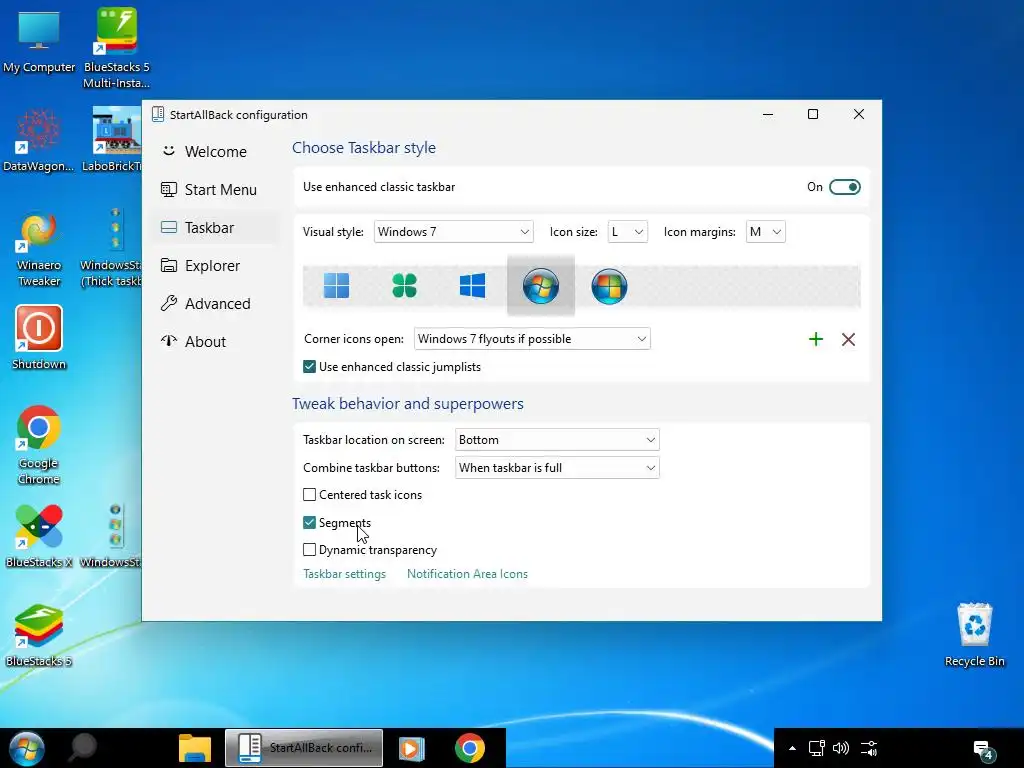Open the Recycle Bin
The width and height of the screenshot is (1024, 768).
[974, 634]
